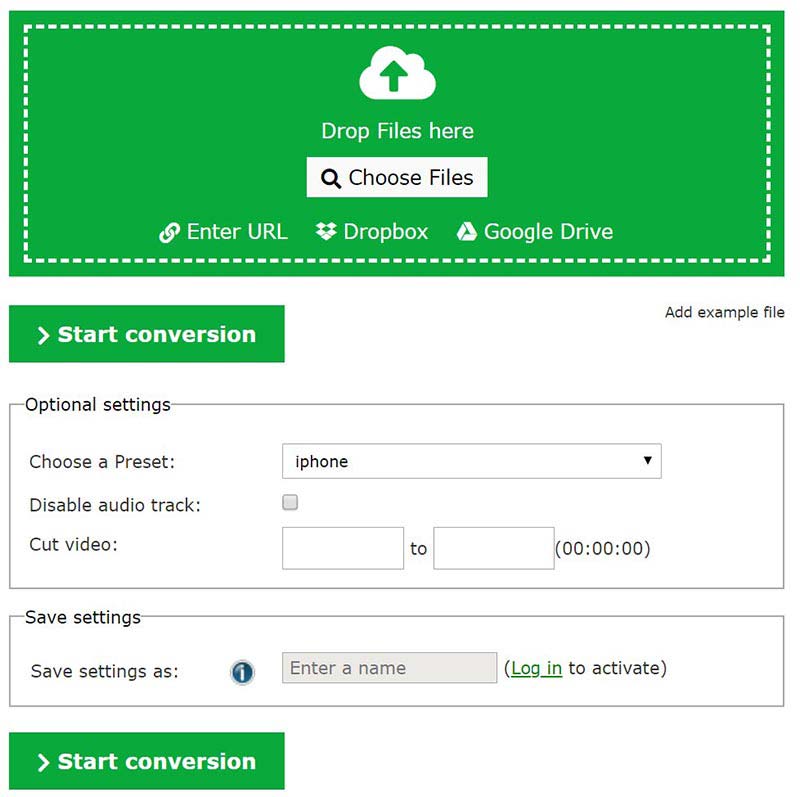The image size is (800, 797).
Task: Open the preset dropdown arrow
Action: pyautogui.click(x=647, y=461)
